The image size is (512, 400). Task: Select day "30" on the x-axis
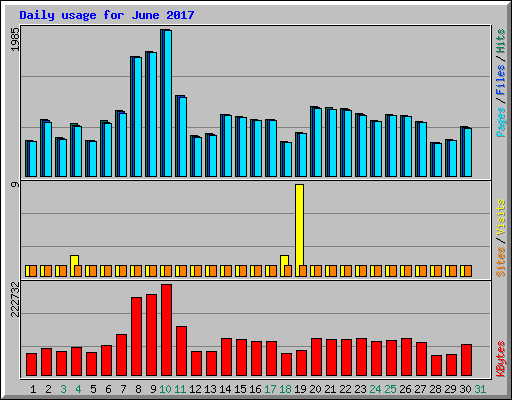tap(465, 389)
